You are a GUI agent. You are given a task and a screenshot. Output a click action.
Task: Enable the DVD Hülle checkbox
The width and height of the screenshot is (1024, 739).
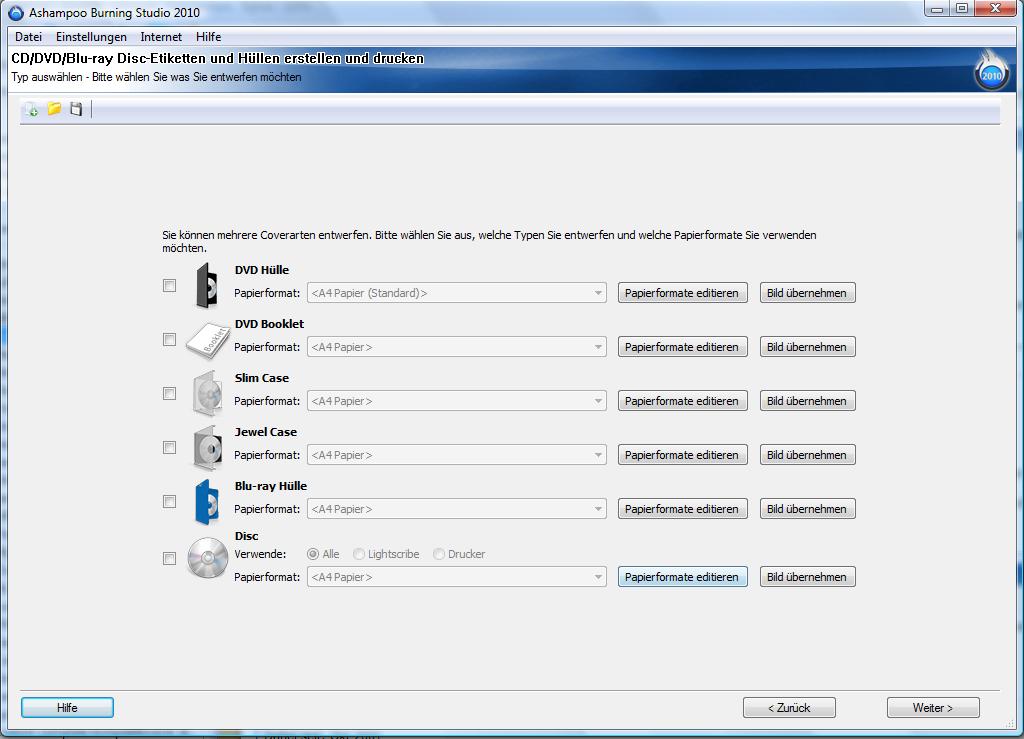(169, 285)
